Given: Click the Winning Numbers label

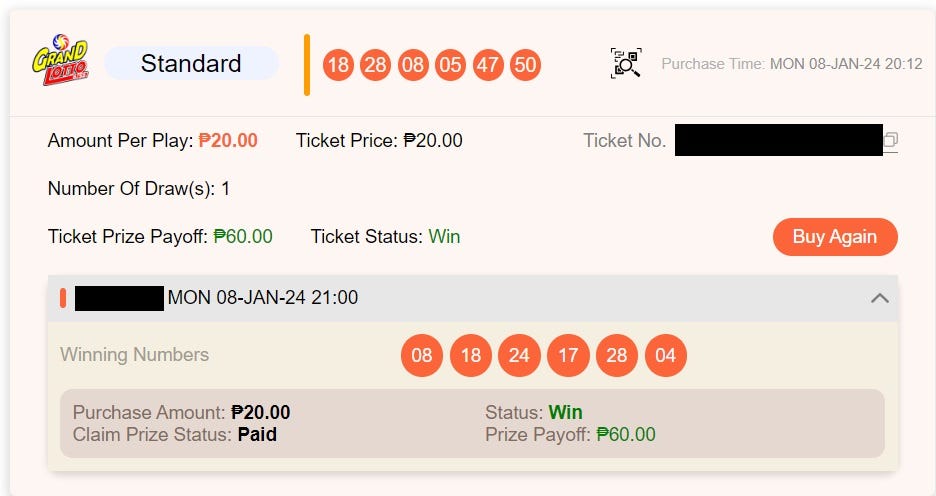Looking at the screenshot, I should tap(134, 355).
